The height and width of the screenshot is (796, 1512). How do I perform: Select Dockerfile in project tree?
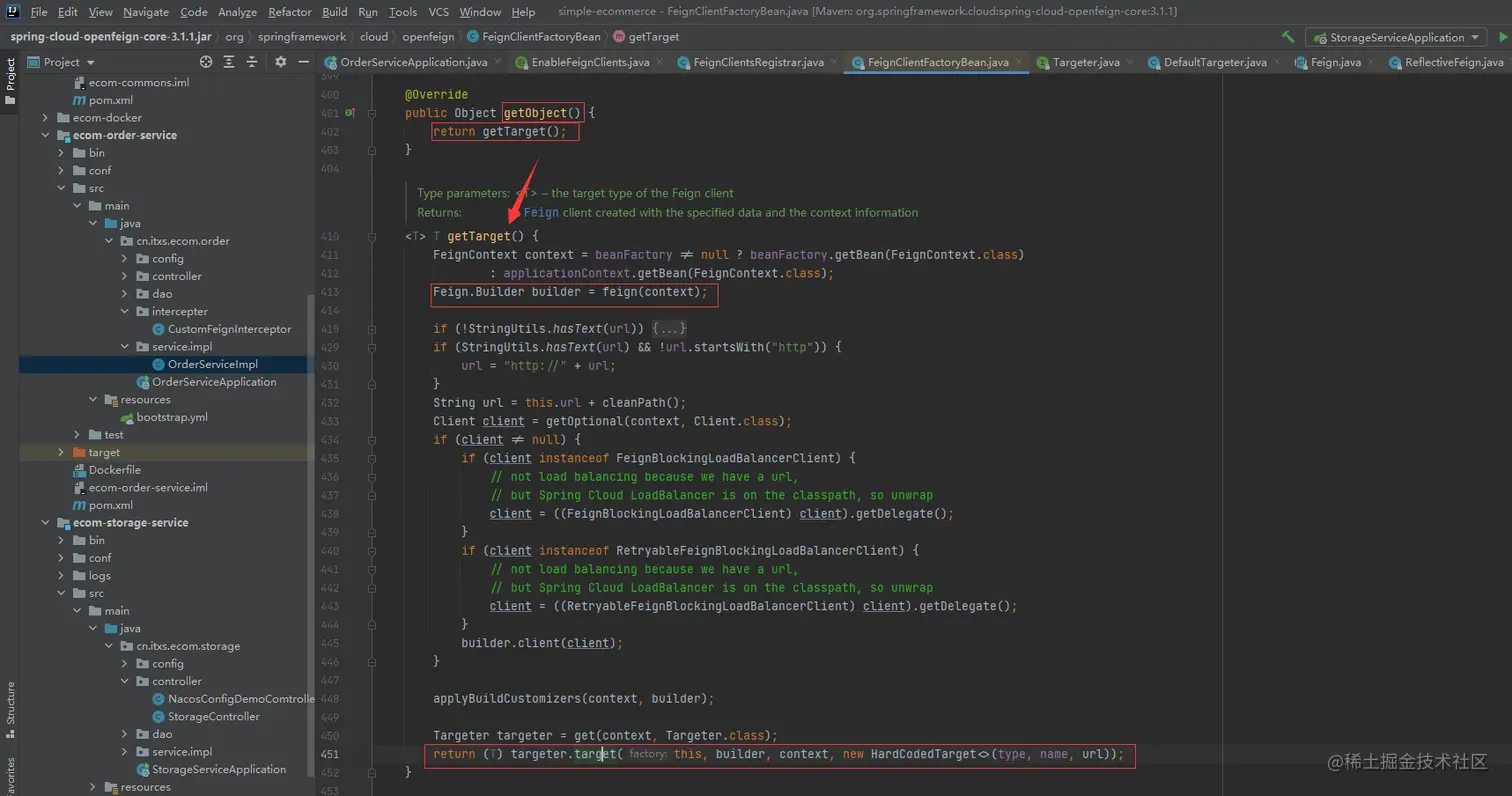click(x=114, y=470)
